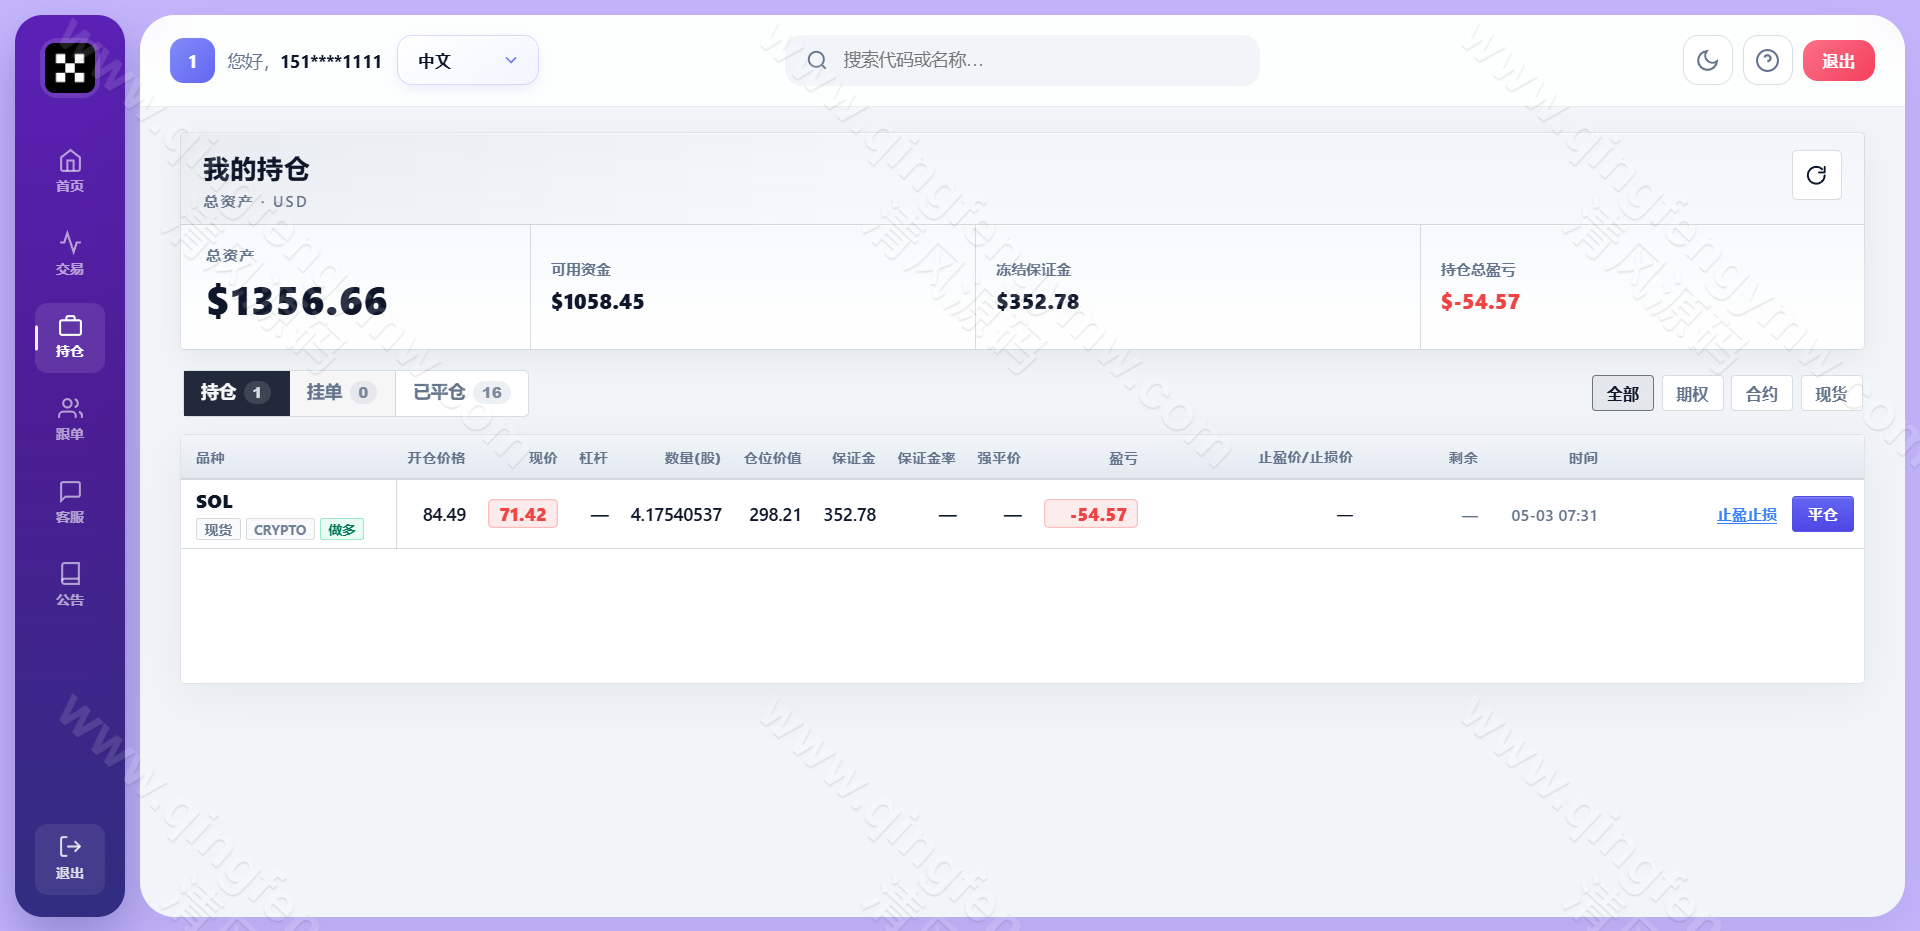Image resolution: width=1920 pixels, height=931 pixels.
Task: Open the 中文 language dropdown
Action: (x=468, y=61)
